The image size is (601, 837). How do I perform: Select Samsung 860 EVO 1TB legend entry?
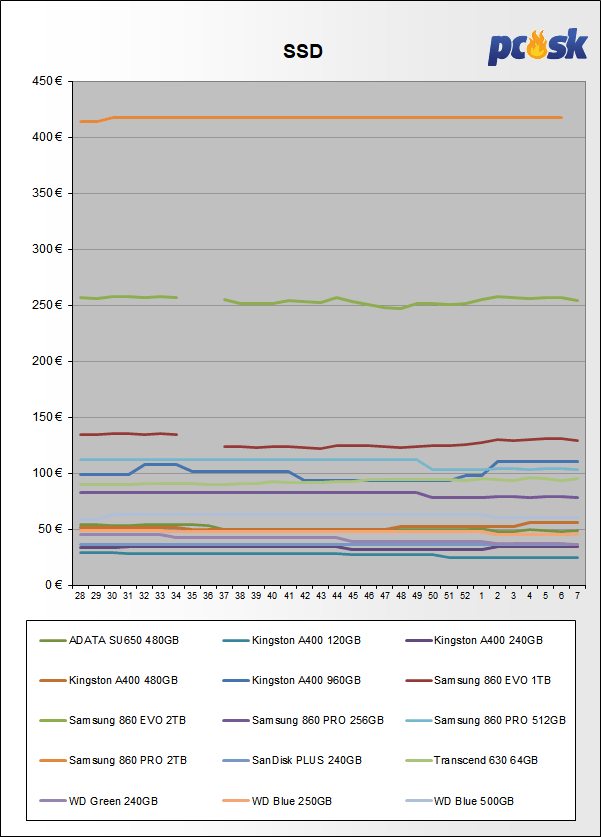(x=478, y=680)
